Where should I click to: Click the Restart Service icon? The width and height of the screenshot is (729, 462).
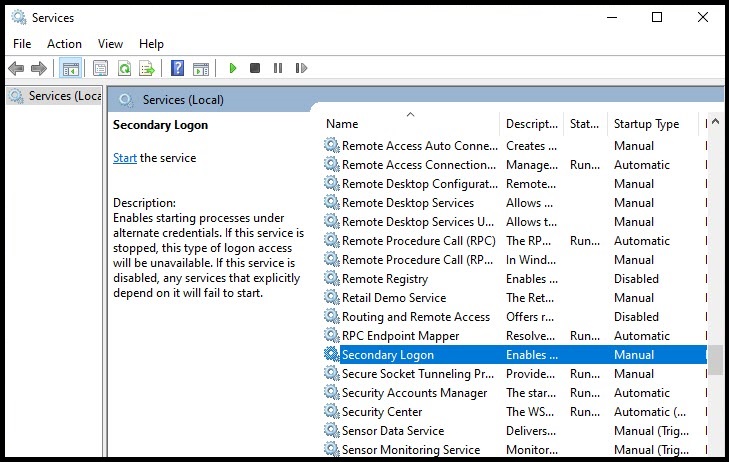pyautogui.click(x=301, y=68)
